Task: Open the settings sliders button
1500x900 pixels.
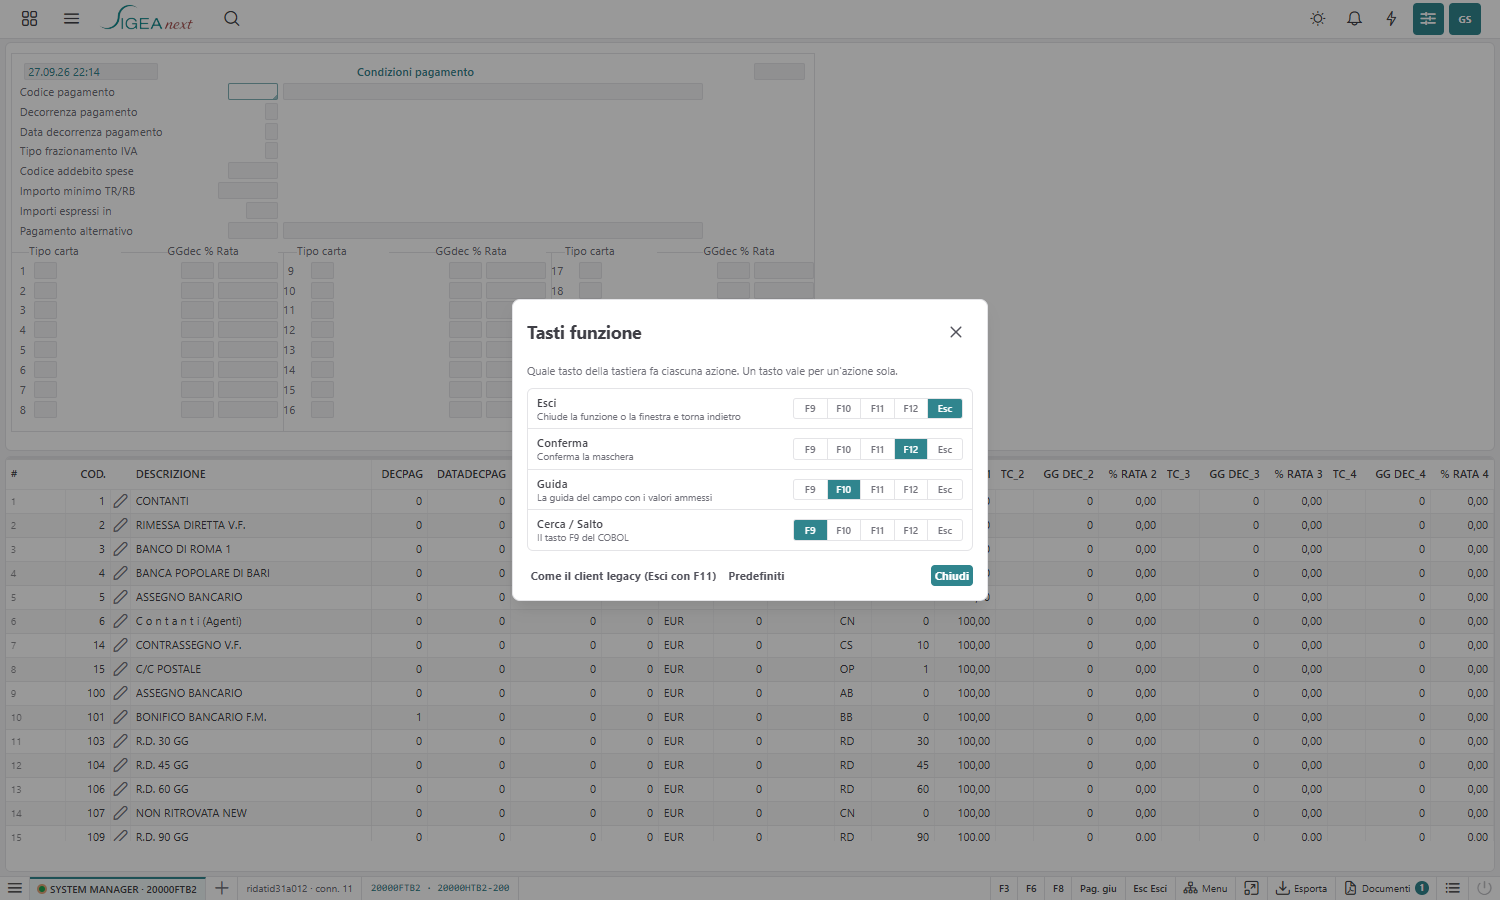Action: pyautogui.click(x=1428, y=18)
